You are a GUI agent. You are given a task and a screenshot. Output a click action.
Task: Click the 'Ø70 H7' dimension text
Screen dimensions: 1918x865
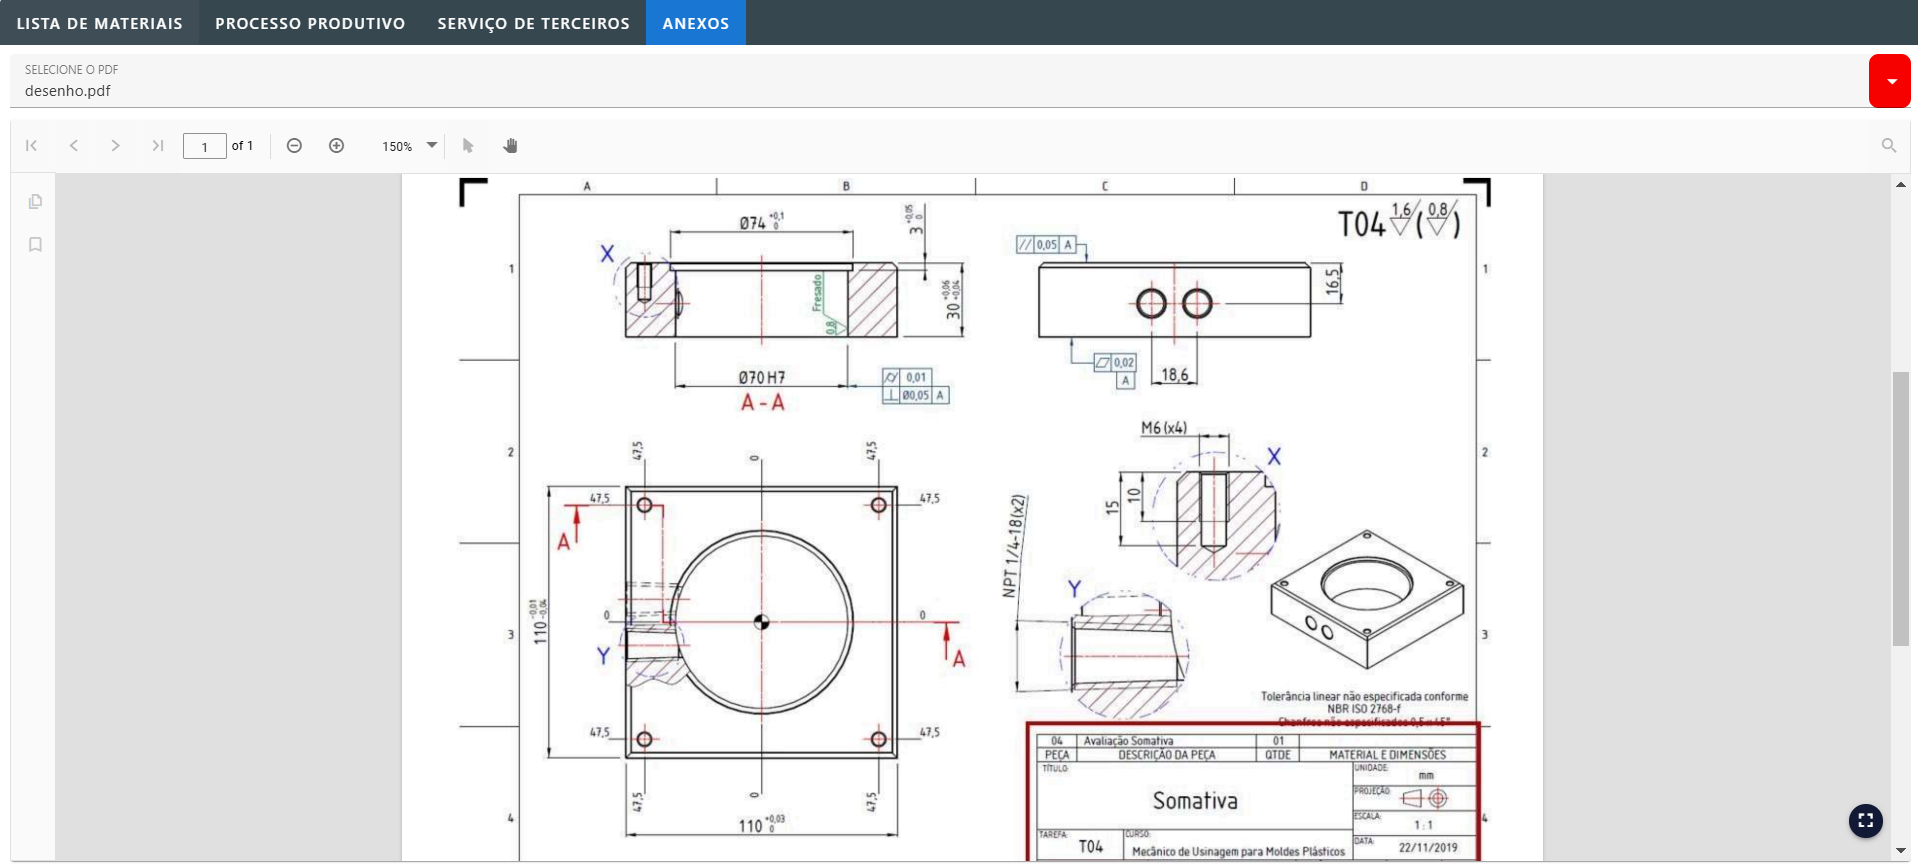point(762,378)
